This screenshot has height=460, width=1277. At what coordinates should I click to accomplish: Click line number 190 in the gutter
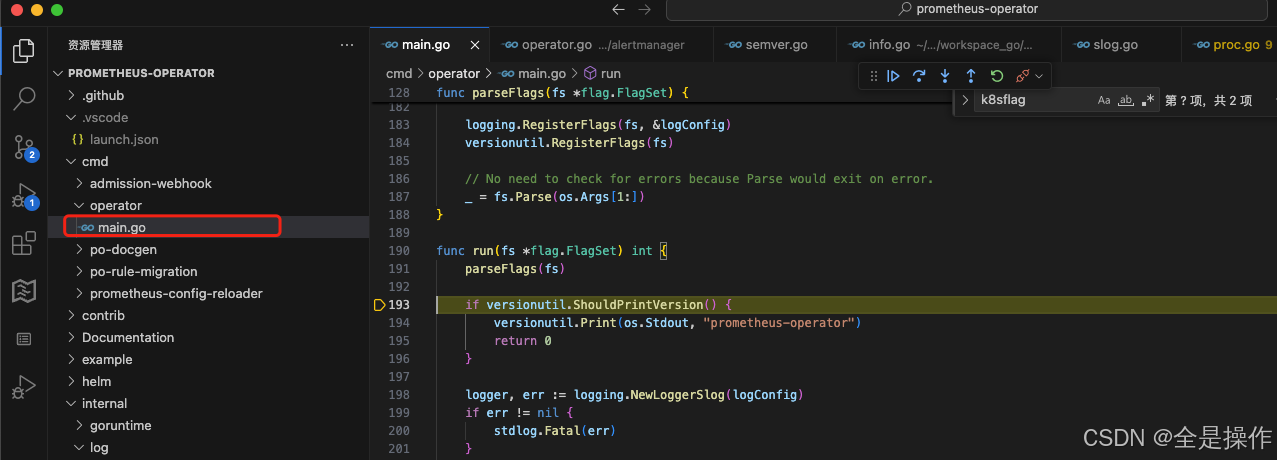[x=399, y=250]
